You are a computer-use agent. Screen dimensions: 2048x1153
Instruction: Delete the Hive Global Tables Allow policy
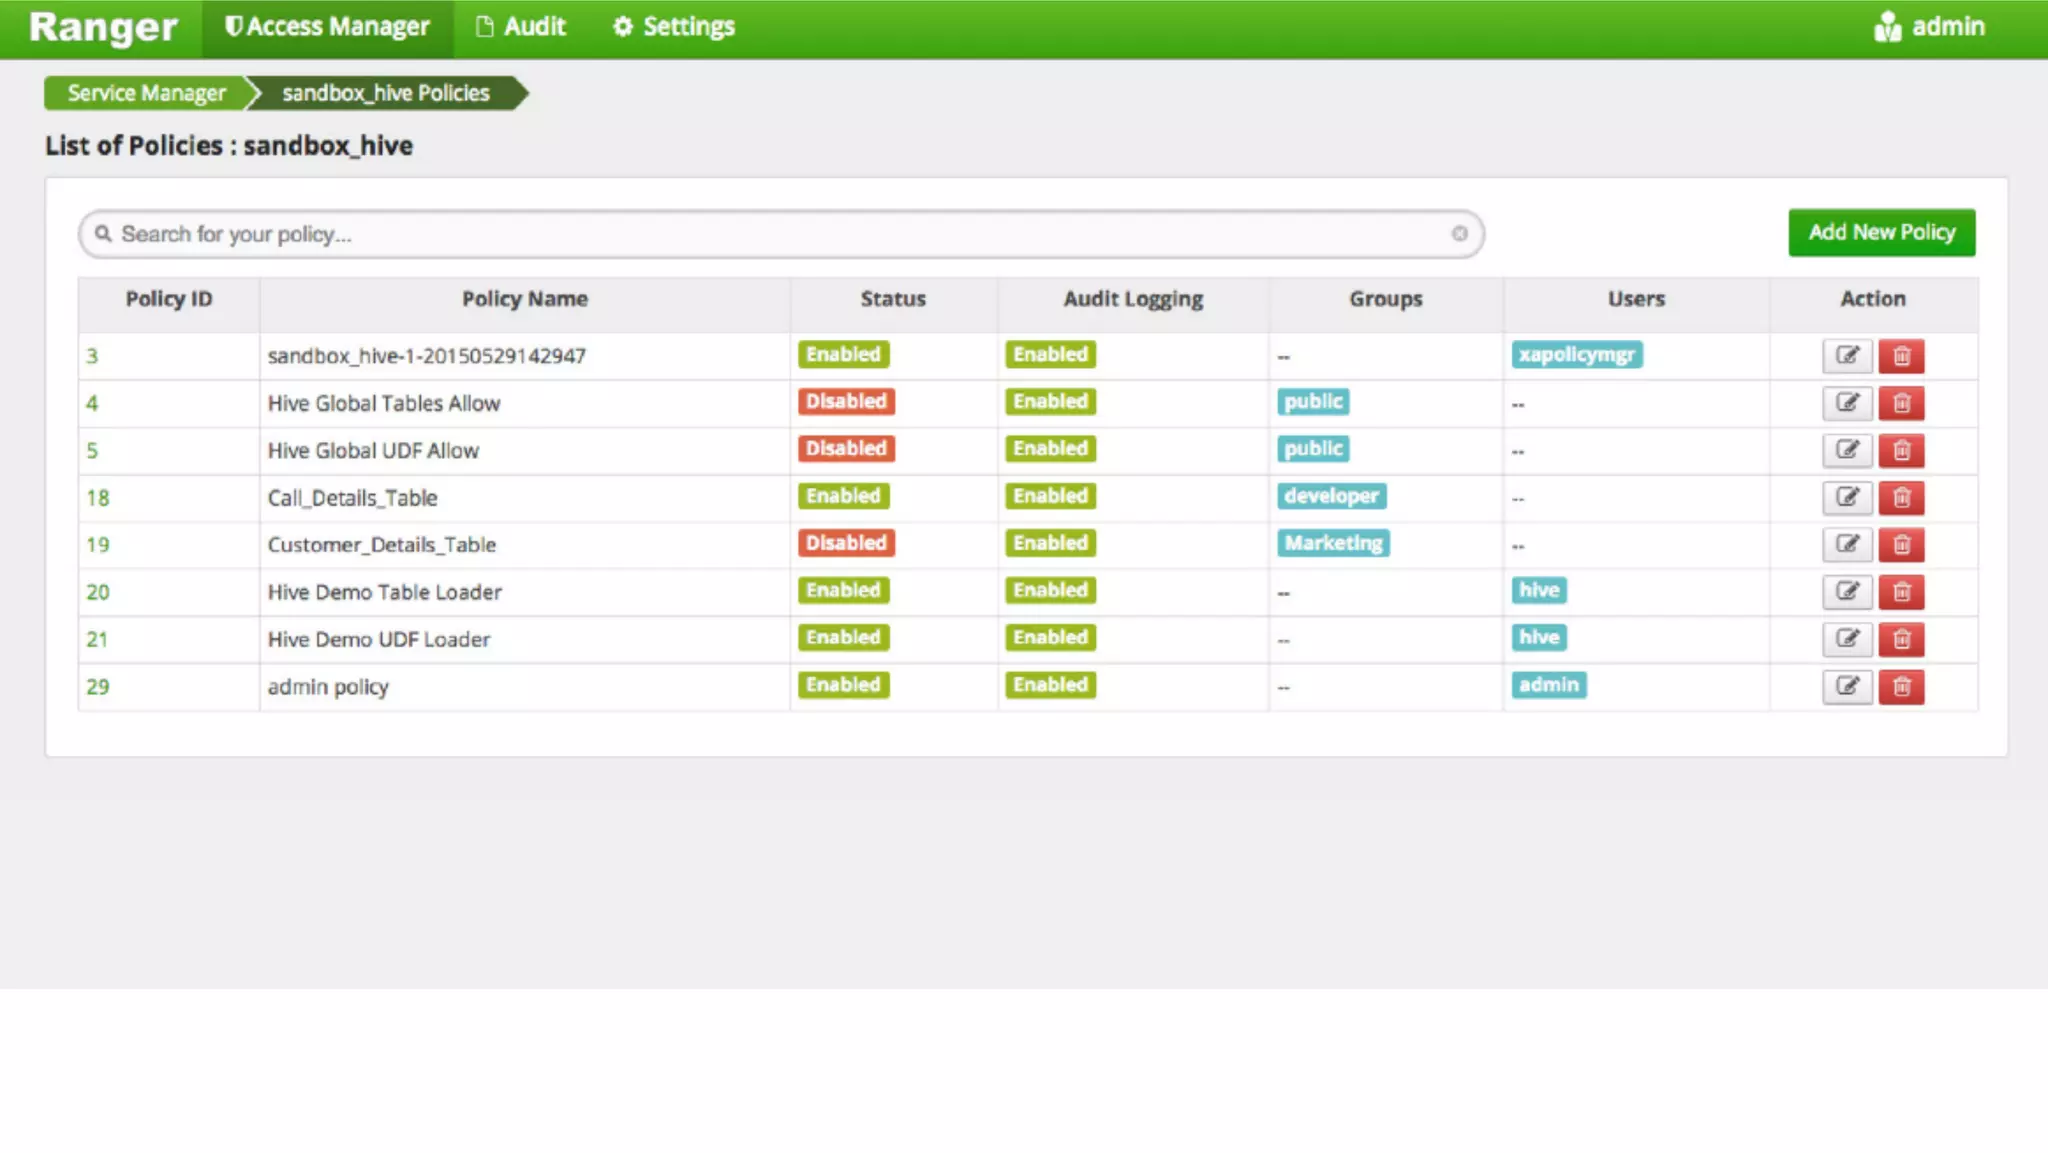point(1901,403)
